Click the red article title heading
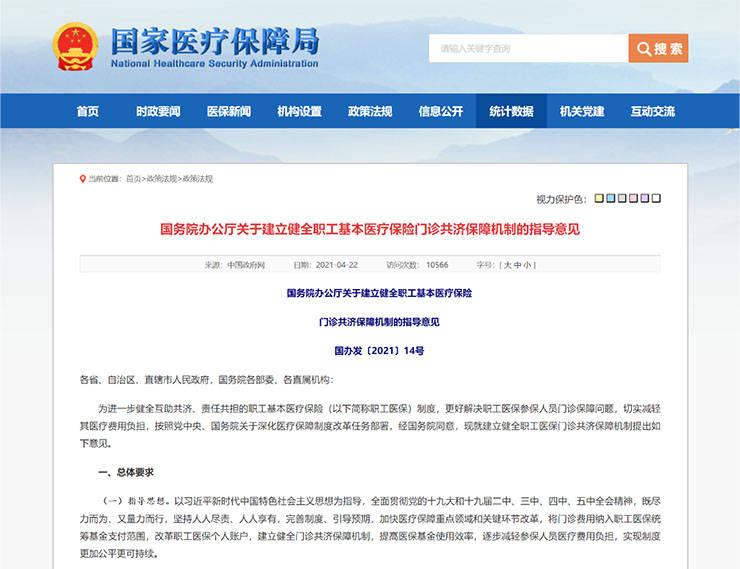This screenshot has height=569, width=740. (370, 229)
